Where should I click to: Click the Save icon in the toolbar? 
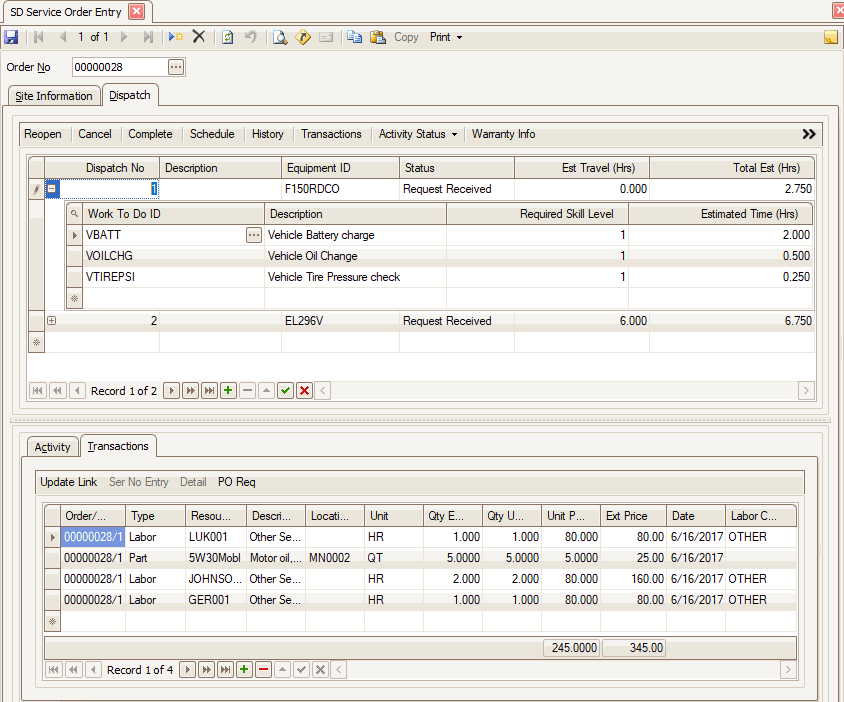11,37
